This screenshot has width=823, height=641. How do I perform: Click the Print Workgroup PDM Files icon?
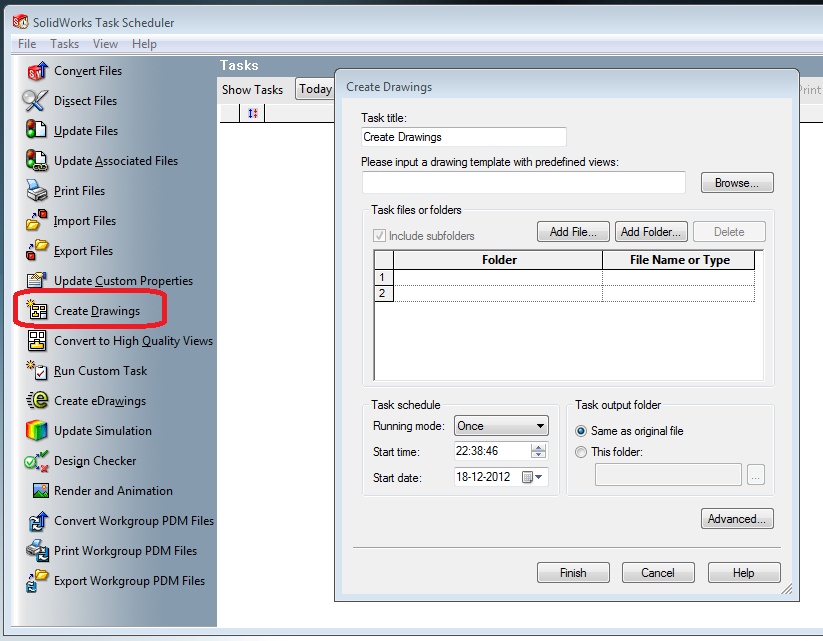37,550
